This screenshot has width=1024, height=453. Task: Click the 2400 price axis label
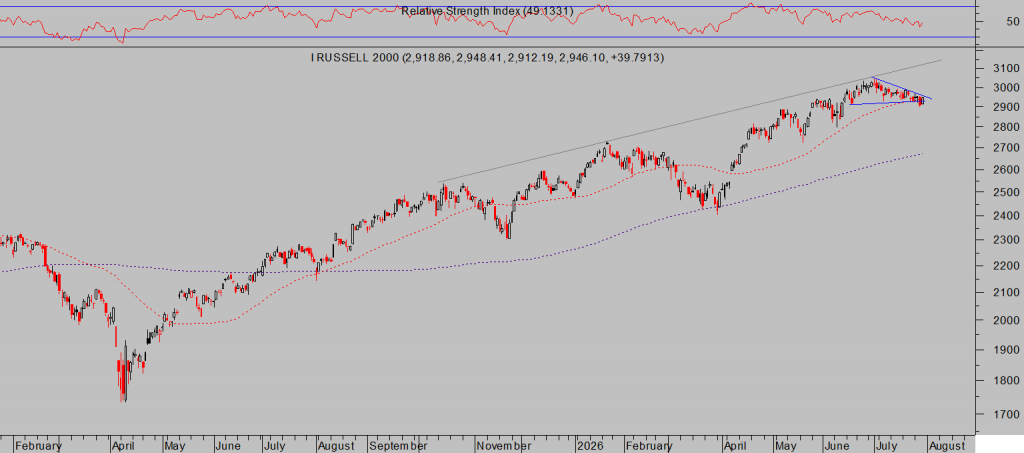pos(1006,216)
